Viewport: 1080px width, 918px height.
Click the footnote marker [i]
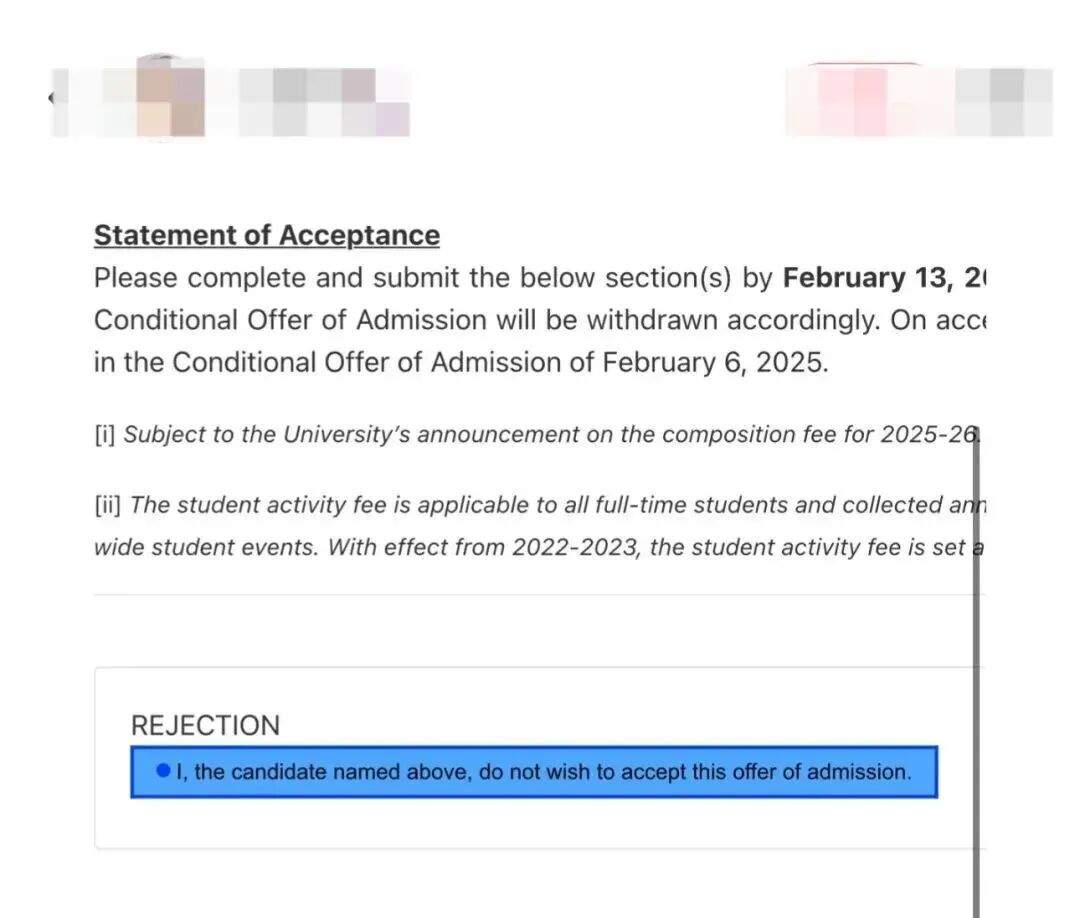coord(105,435)
